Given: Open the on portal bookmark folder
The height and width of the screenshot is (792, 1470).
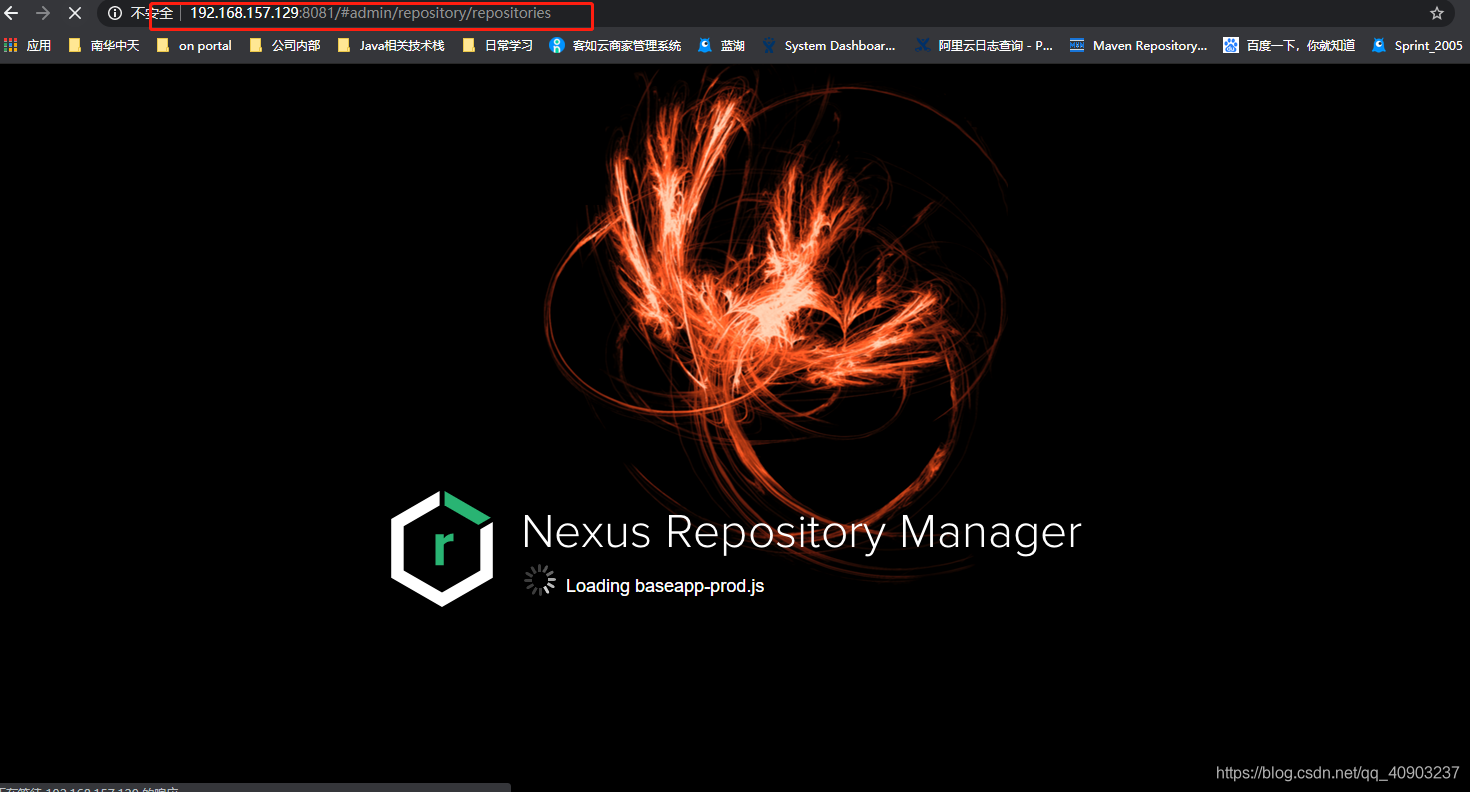Looking at the screenshot, I should (194, 45).
